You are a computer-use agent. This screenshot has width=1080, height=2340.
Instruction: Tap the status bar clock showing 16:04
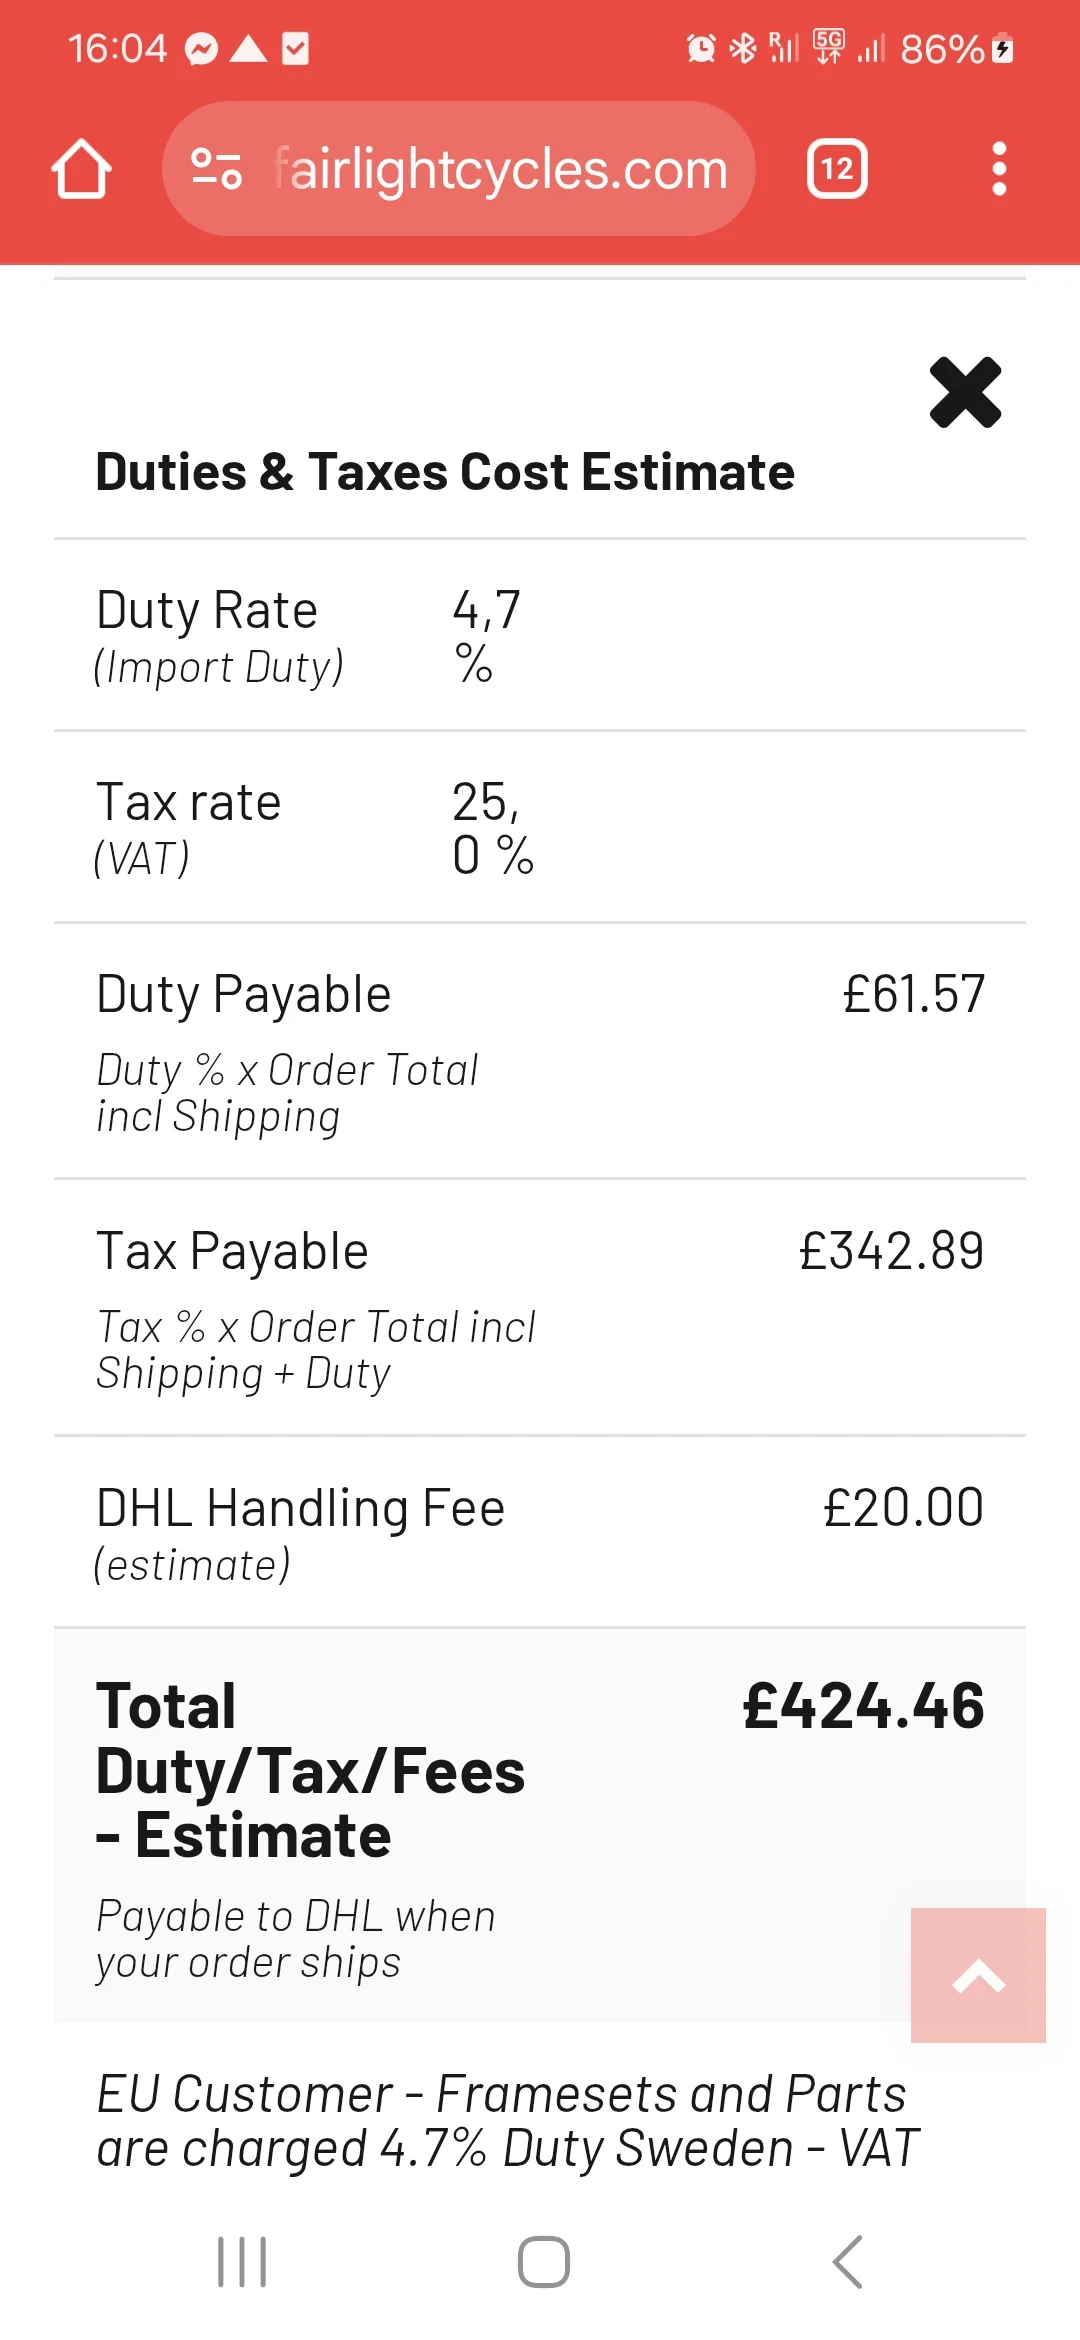click(117, 49)
